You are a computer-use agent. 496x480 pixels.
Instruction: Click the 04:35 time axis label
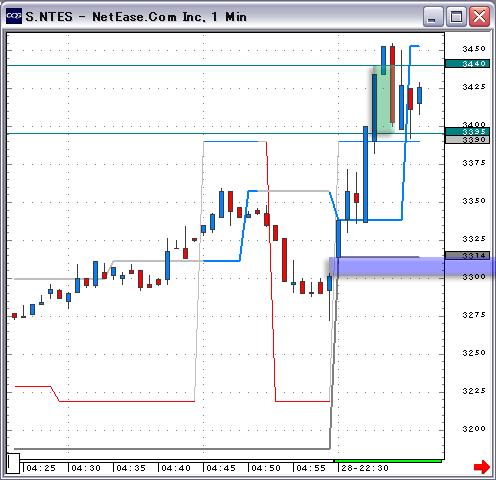(131, 468)
